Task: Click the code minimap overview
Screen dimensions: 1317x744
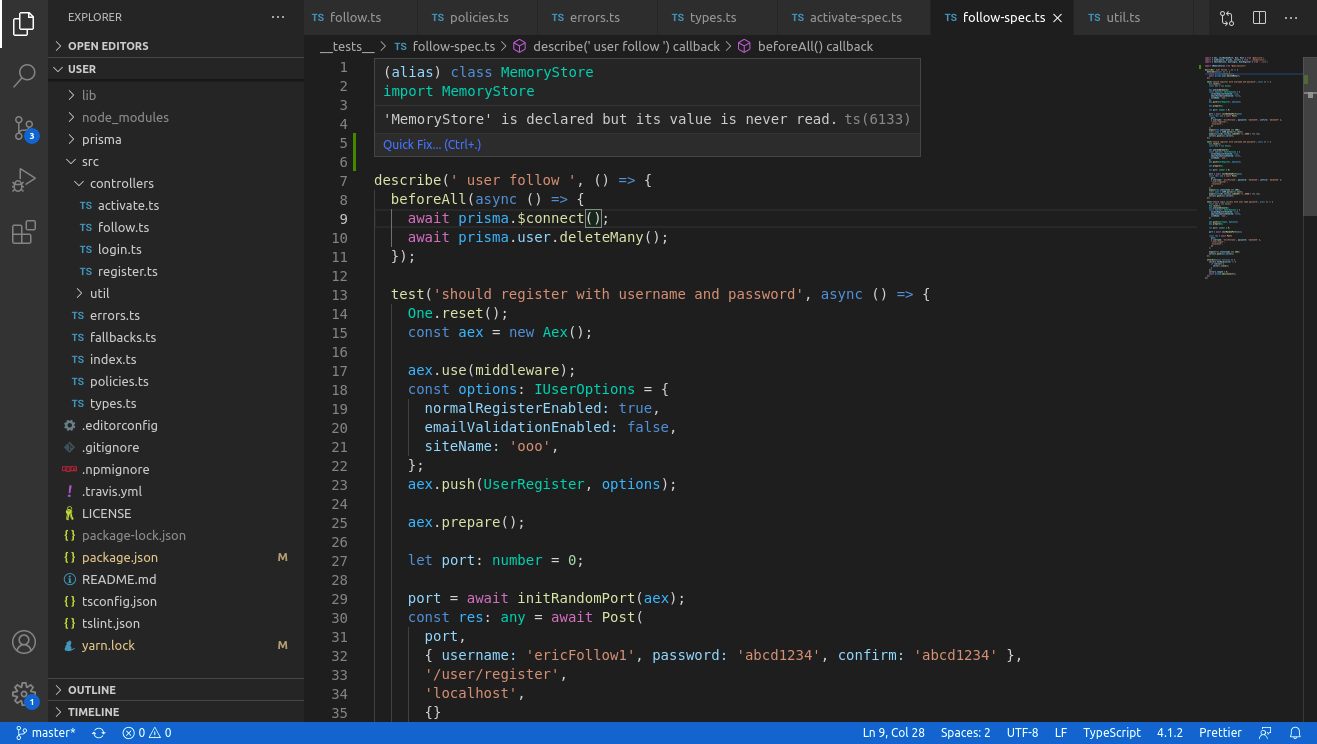Action: [x=1250, y=170]
